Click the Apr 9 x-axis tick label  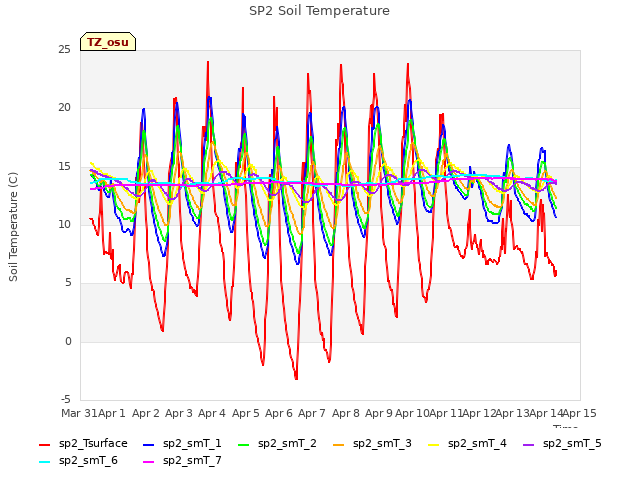[379, 413]
